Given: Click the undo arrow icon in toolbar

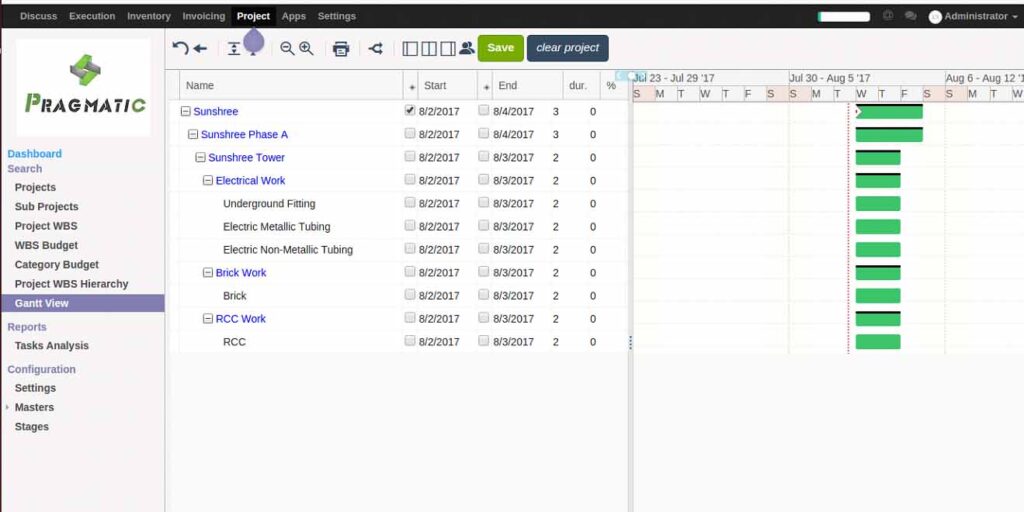Looking at the screenshot, I should 180,48.
